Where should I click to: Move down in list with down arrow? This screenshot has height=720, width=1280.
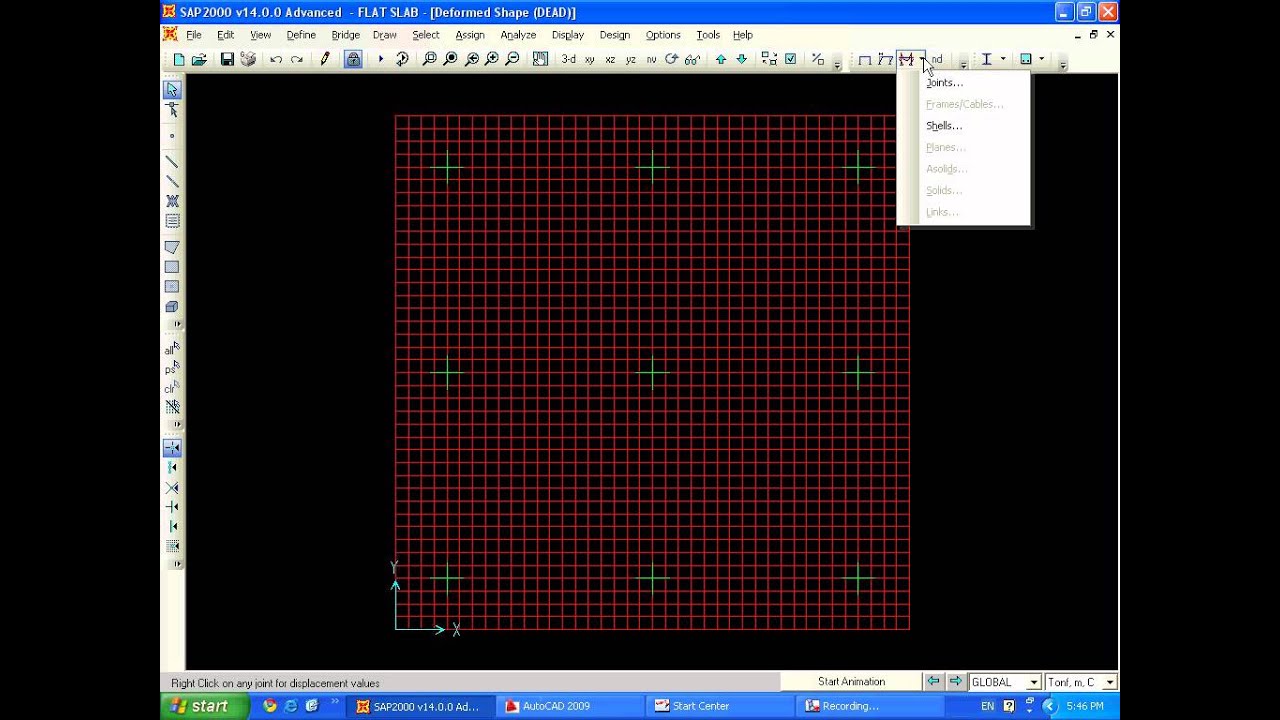tap(741, 60)
